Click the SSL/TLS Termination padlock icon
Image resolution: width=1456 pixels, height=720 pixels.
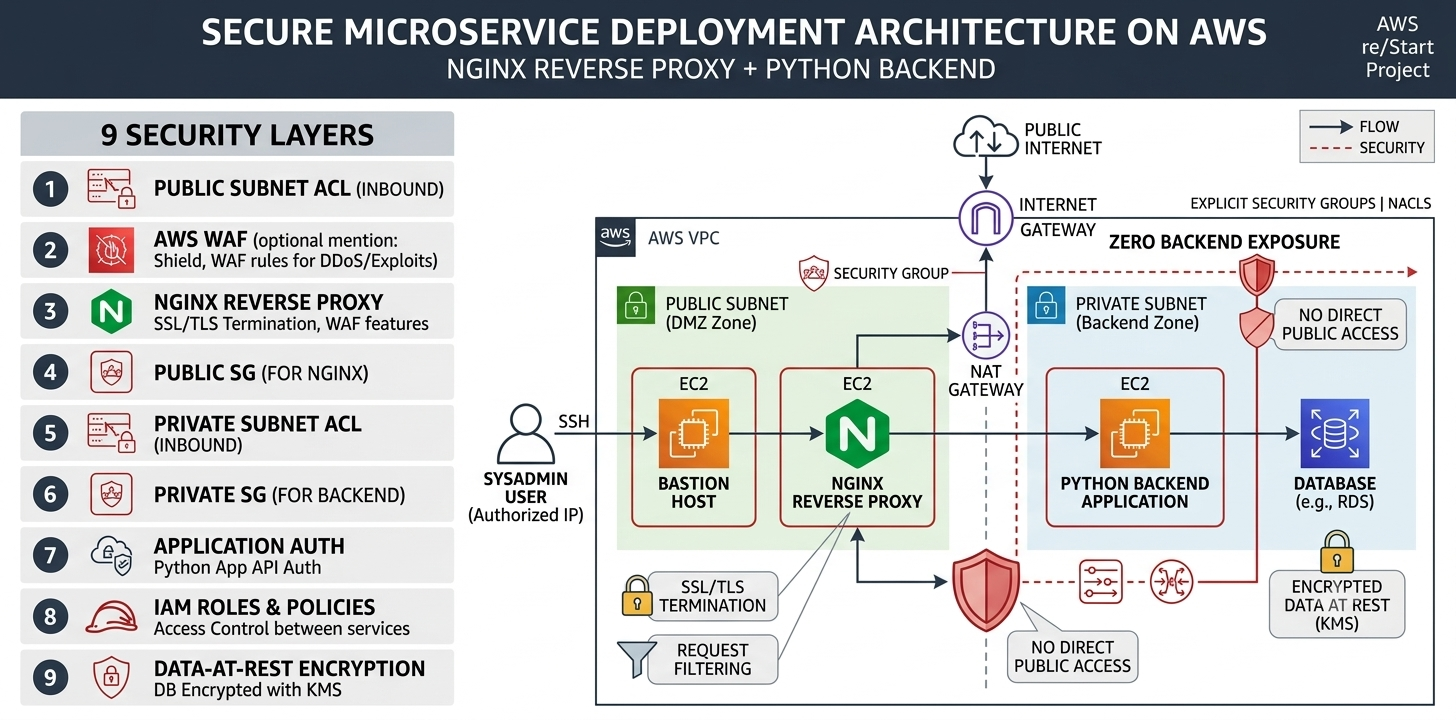636,594
